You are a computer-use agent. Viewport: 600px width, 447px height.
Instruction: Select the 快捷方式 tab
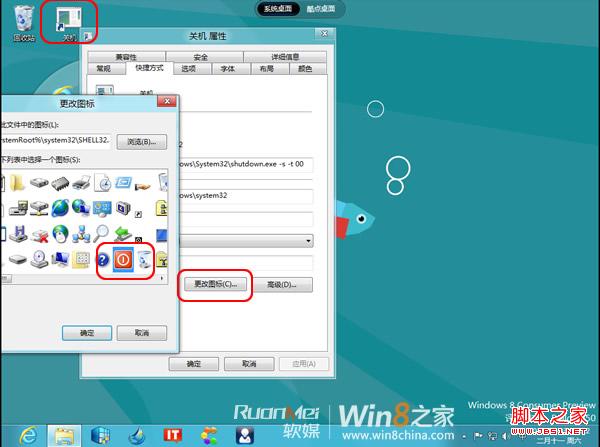[149, 68]
